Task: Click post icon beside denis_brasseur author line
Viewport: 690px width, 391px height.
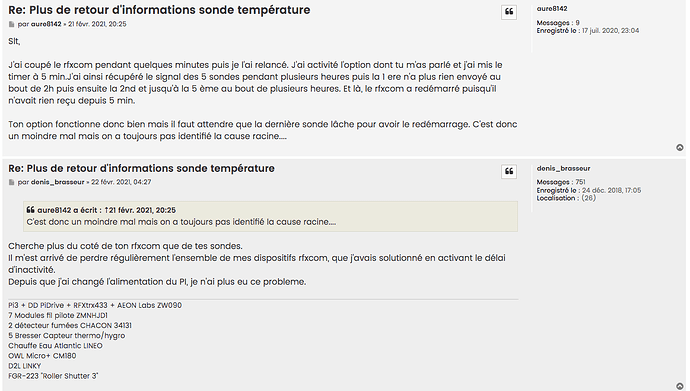Action: [x=11, y=182]
